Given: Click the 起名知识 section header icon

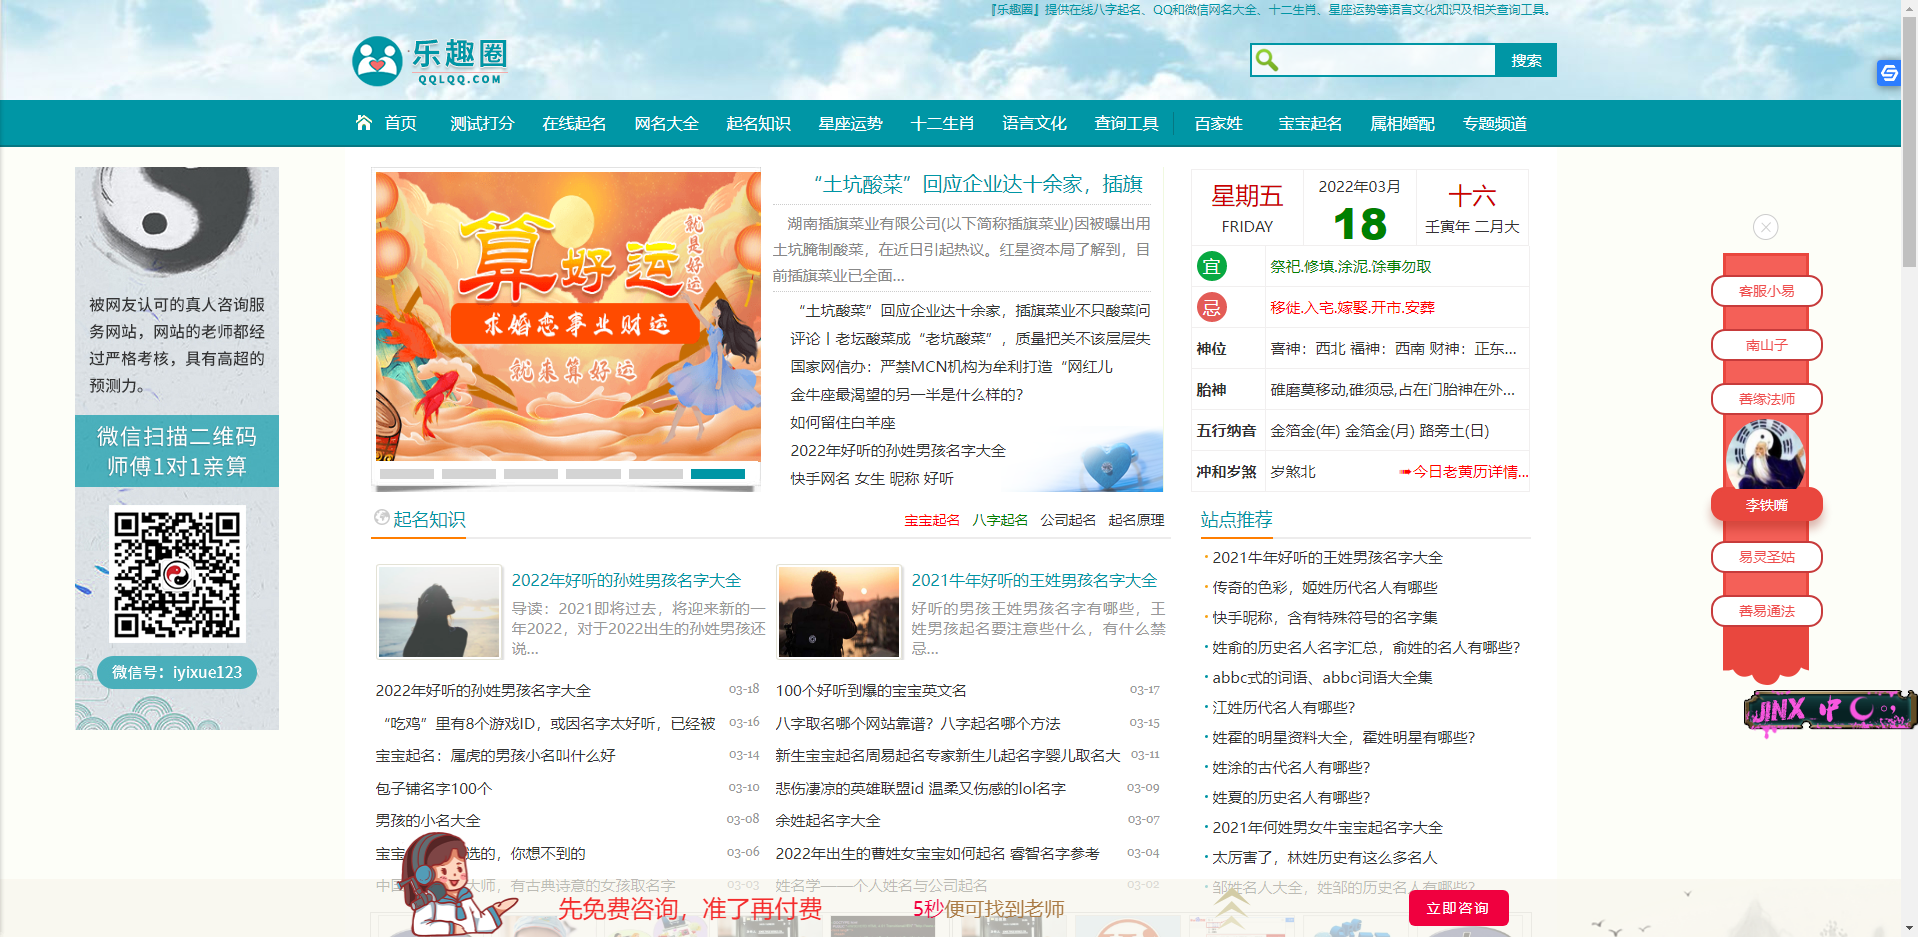Looking at the screenshot, I should click(x=381, y=518).
